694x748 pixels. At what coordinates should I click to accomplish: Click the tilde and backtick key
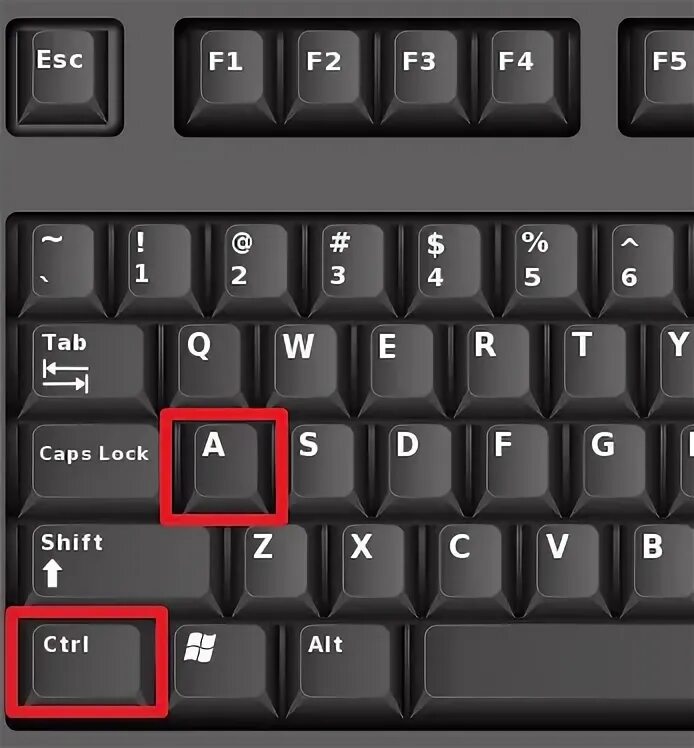pos(62,268)
